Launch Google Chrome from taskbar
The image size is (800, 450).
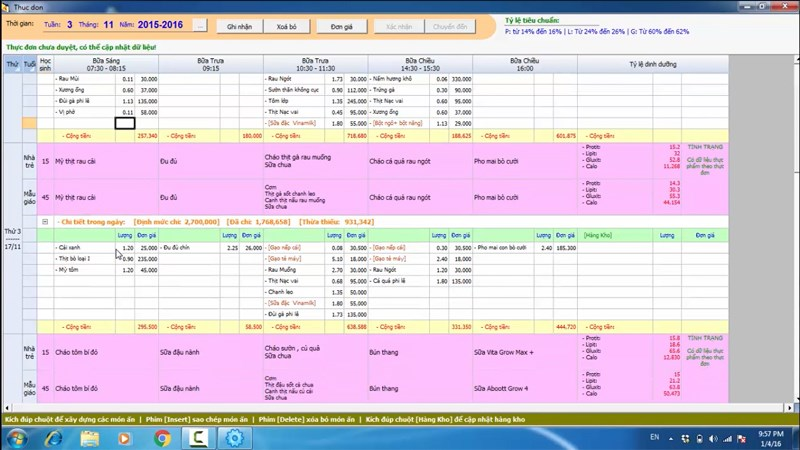tap(162, 438)
